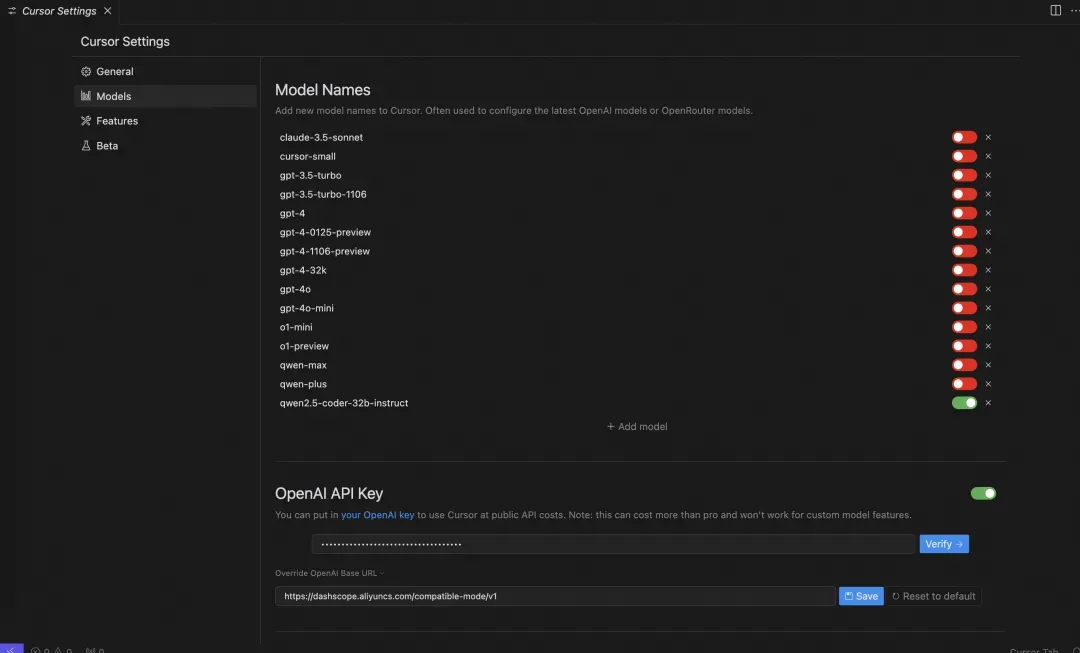Turn off the OpenAI API Key switch
Screen dimensions: 1080x653
point(983,493)
